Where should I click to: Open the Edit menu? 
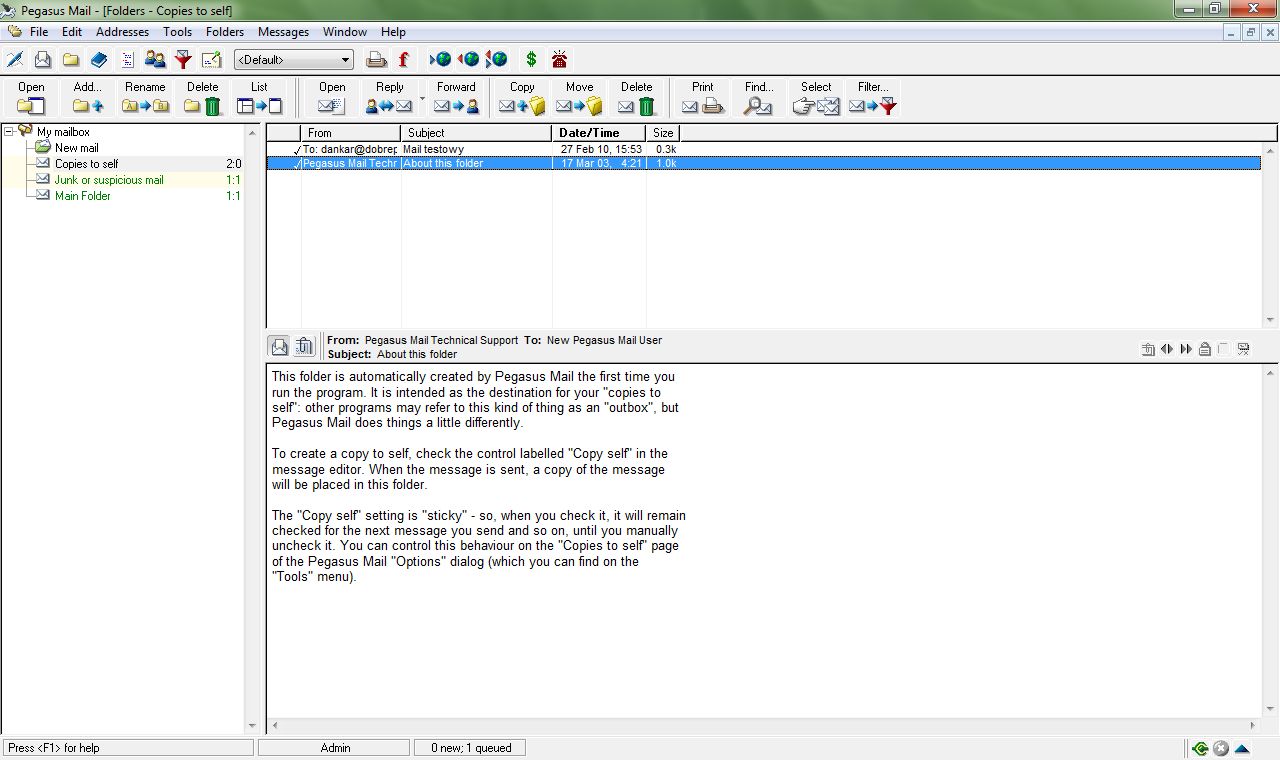pyautogui.click(x=72, y=32)
